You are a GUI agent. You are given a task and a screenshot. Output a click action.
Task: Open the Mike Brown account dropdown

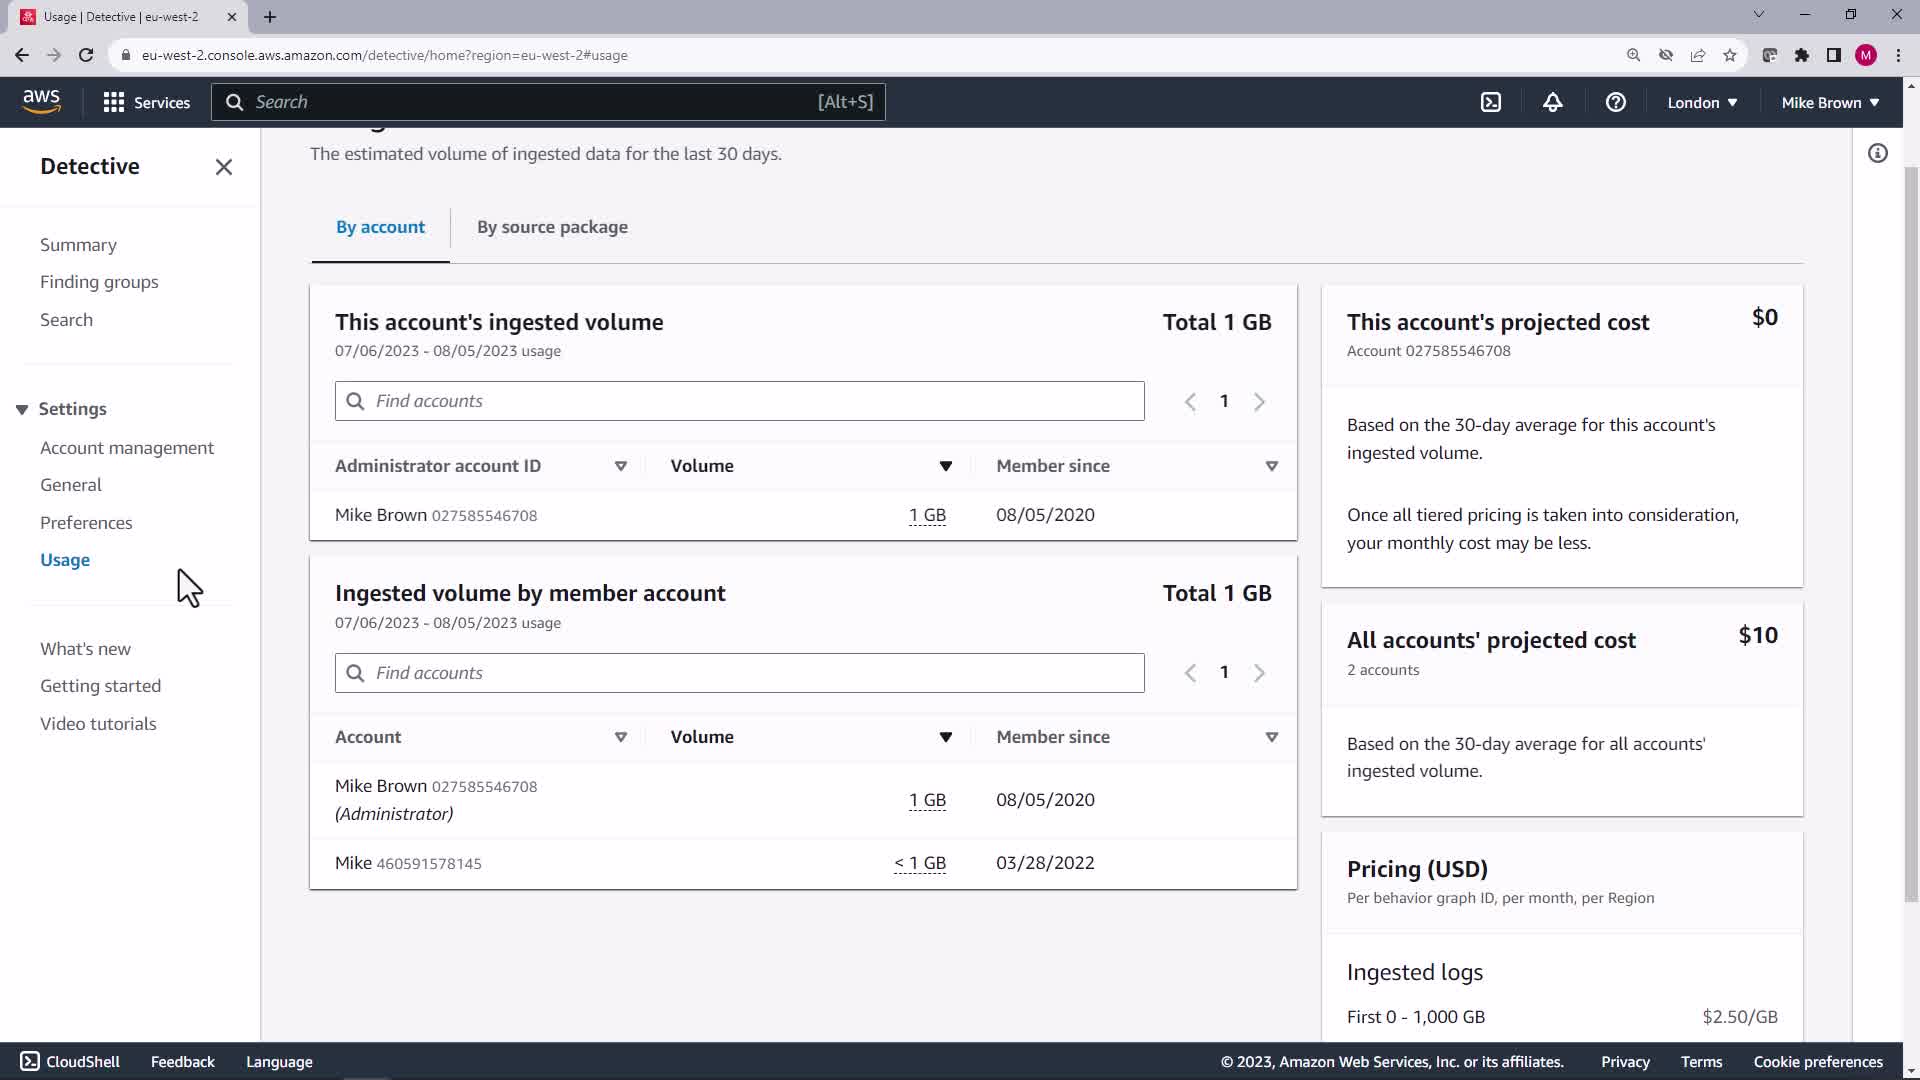pos(1829,102)
